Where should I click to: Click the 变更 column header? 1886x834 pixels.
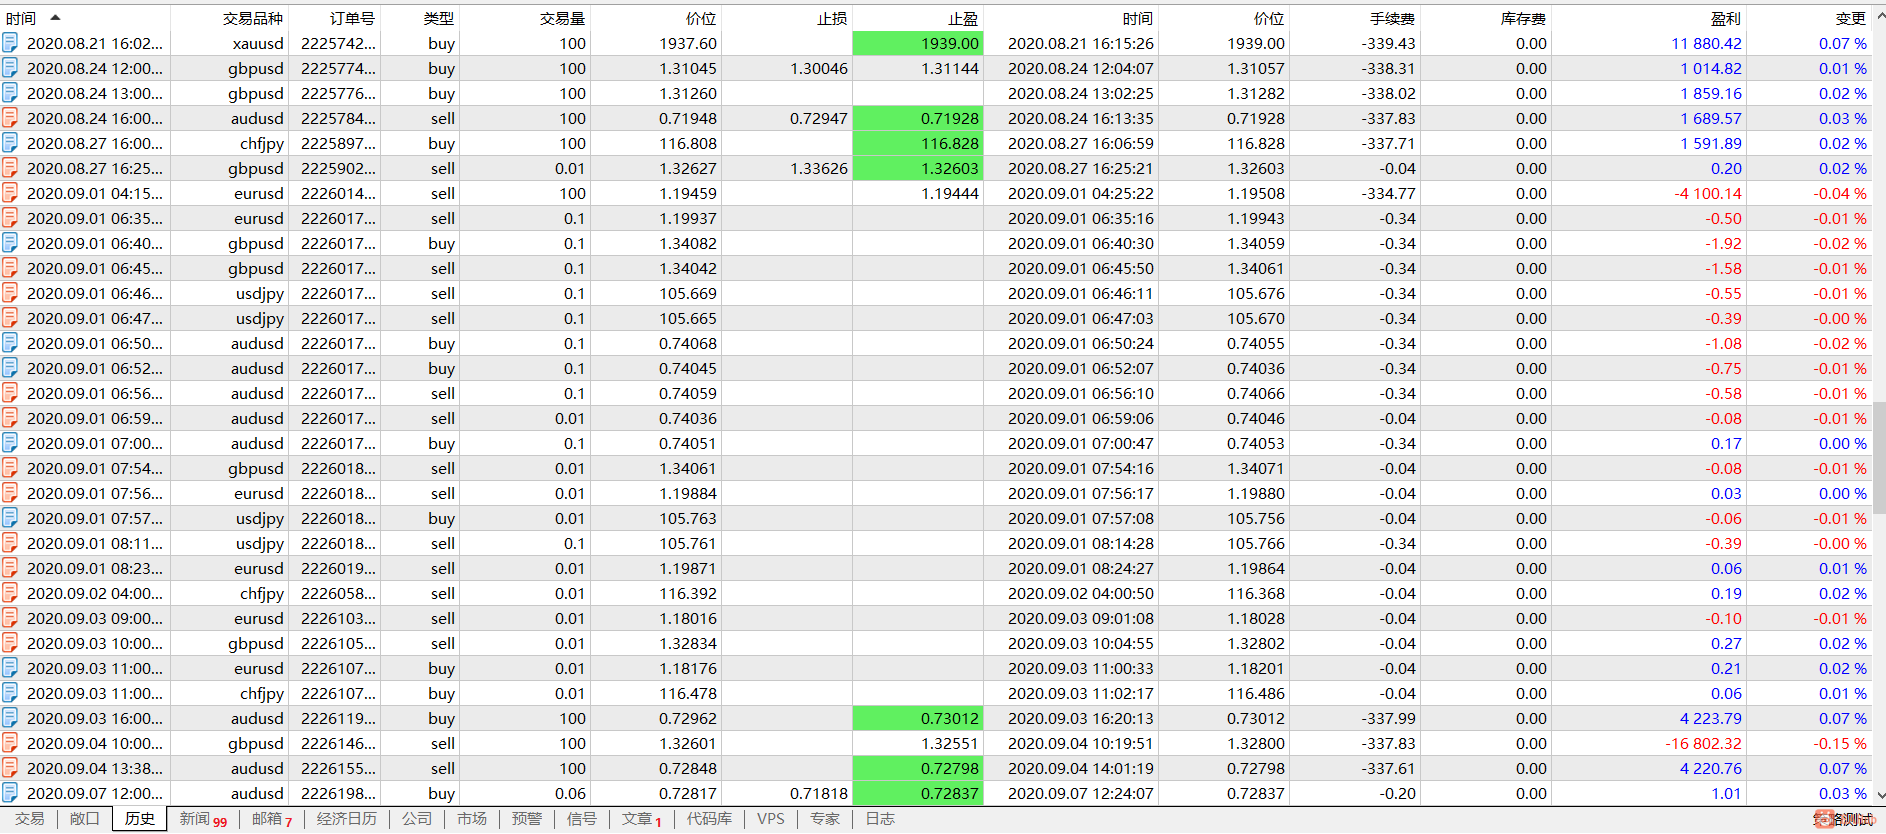click(x=1851, y=18)
